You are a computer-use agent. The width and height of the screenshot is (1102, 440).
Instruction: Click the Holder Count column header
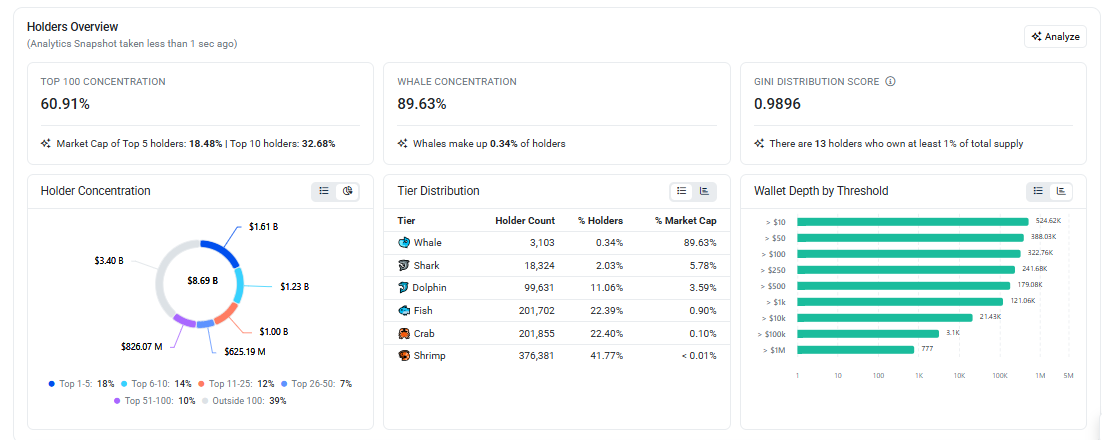[525, 221]
